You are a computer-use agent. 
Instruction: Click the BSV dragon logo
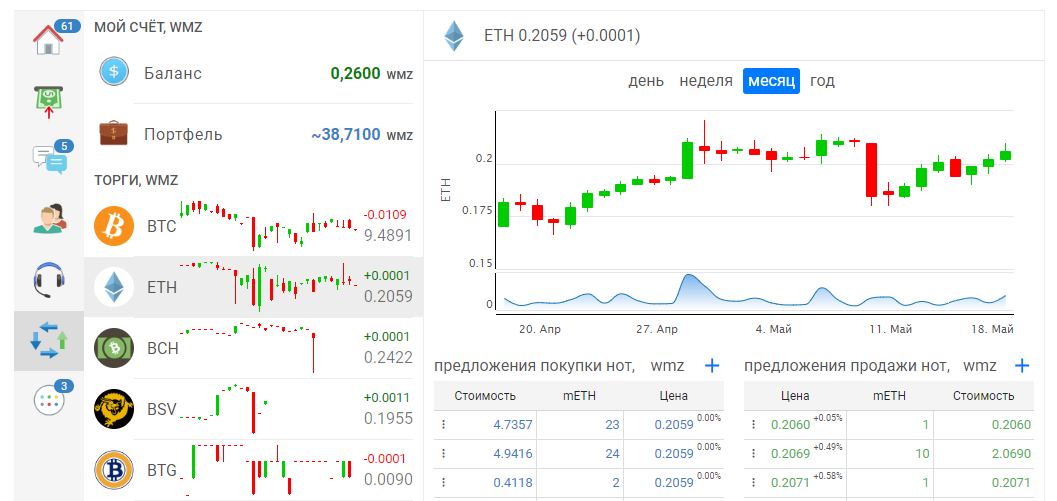coord(114,409)
